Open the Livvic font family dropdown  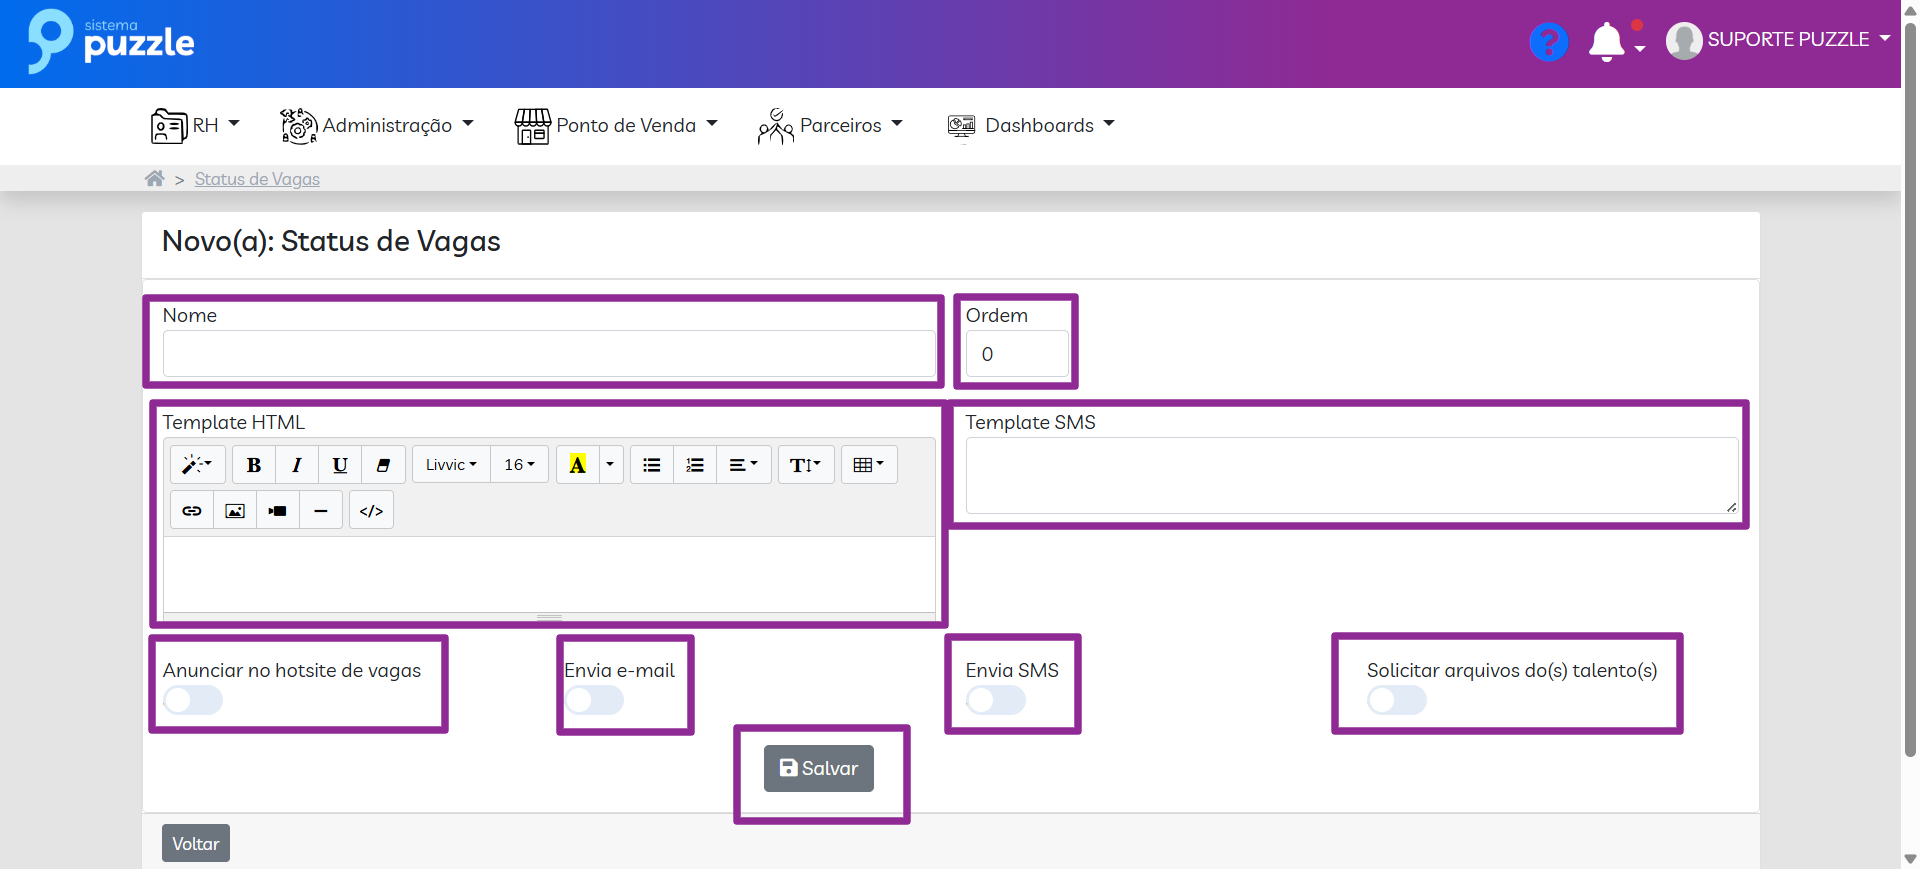tap(451, 465)
